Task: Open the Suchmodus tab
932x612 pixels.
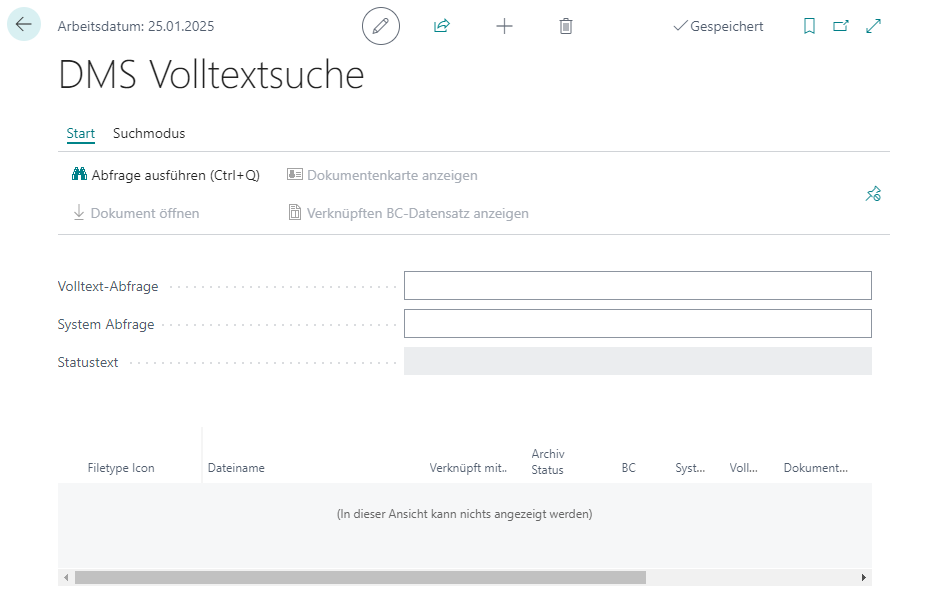Action: pyautogui.click(x=149, y=133)
